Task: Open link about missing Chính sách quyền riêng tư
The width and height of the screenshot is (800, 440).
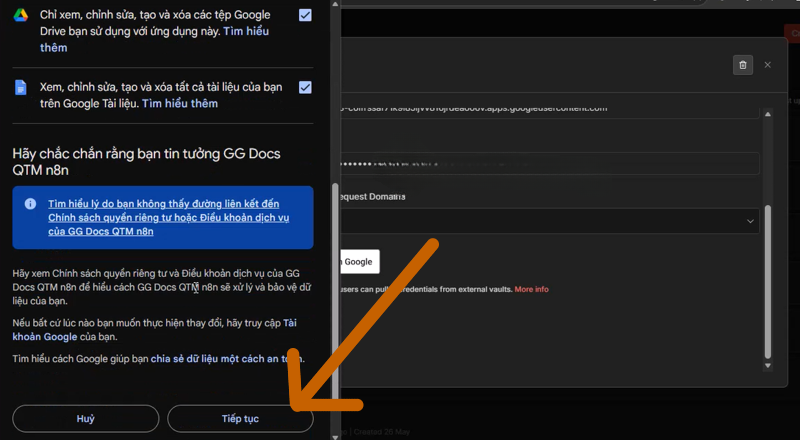Action: coord(168,217)
